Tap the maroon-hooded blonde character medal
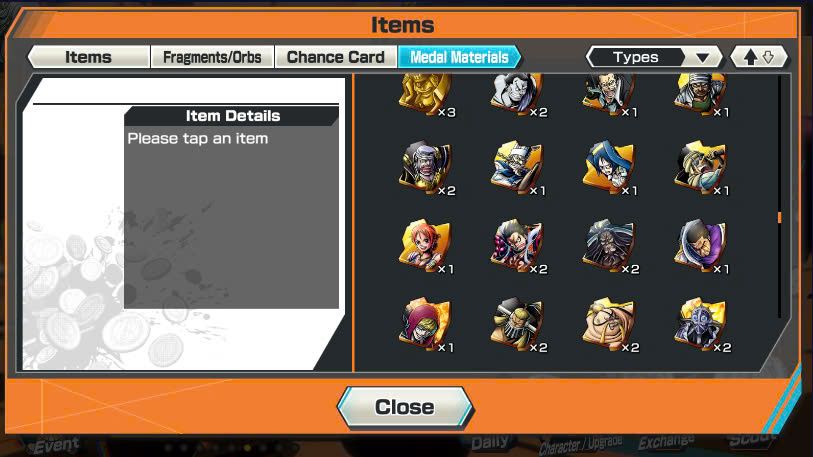 coord(426,325)
